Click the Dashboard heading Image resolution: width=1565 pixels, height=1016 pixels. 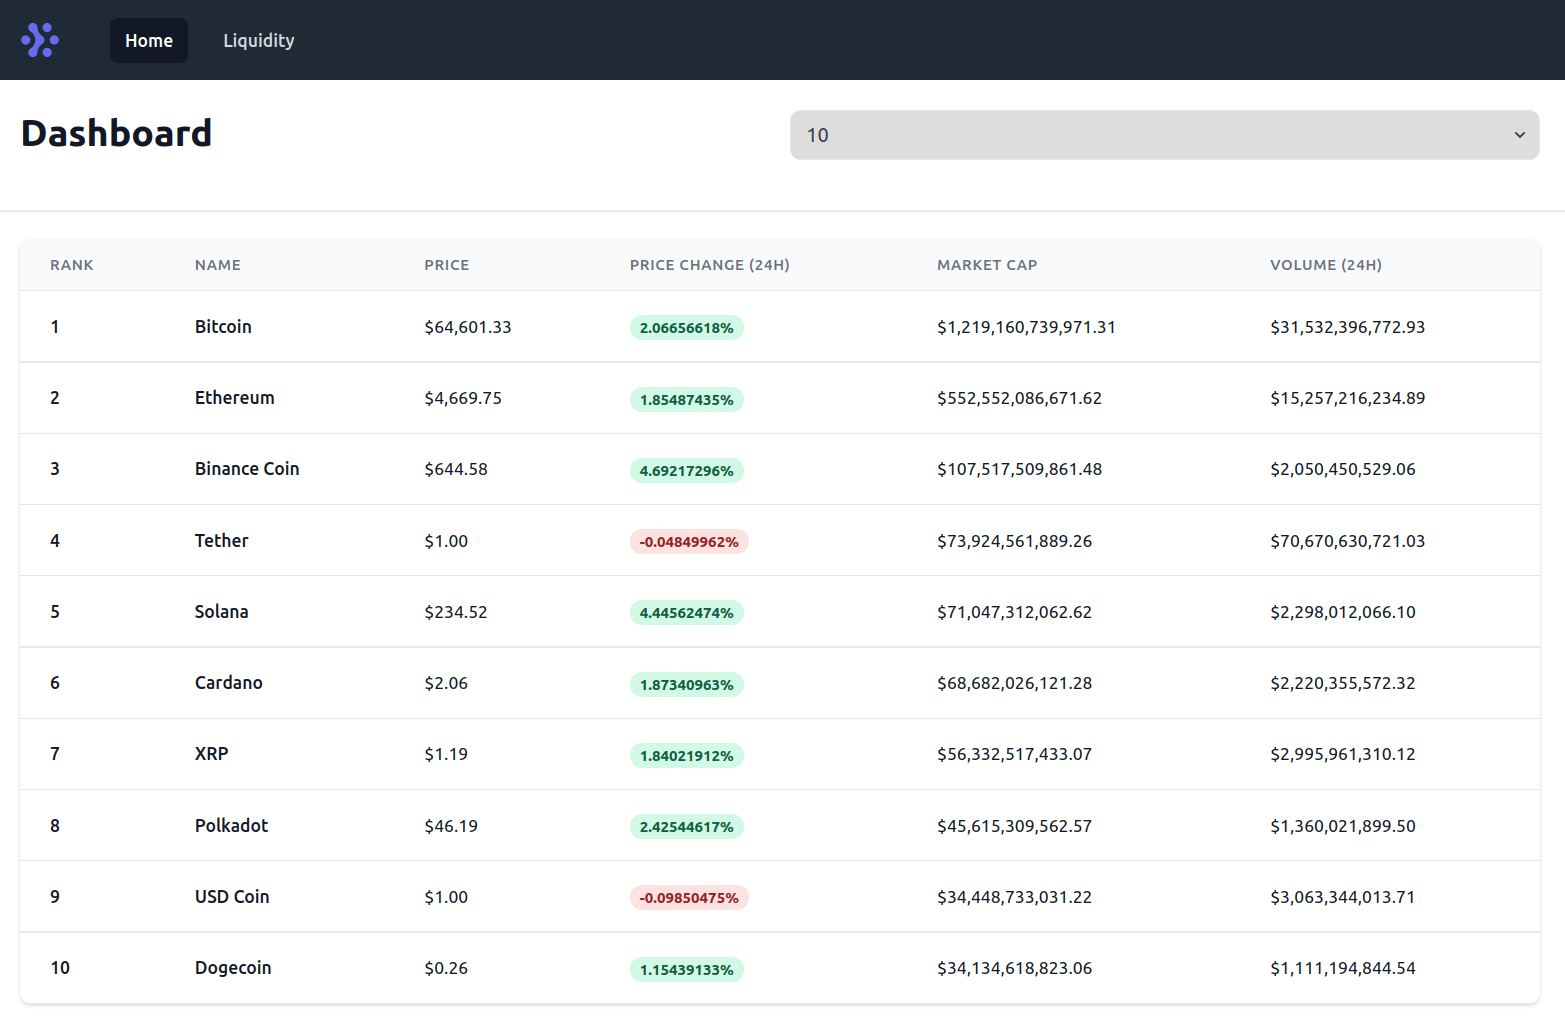tap(116, 133)
